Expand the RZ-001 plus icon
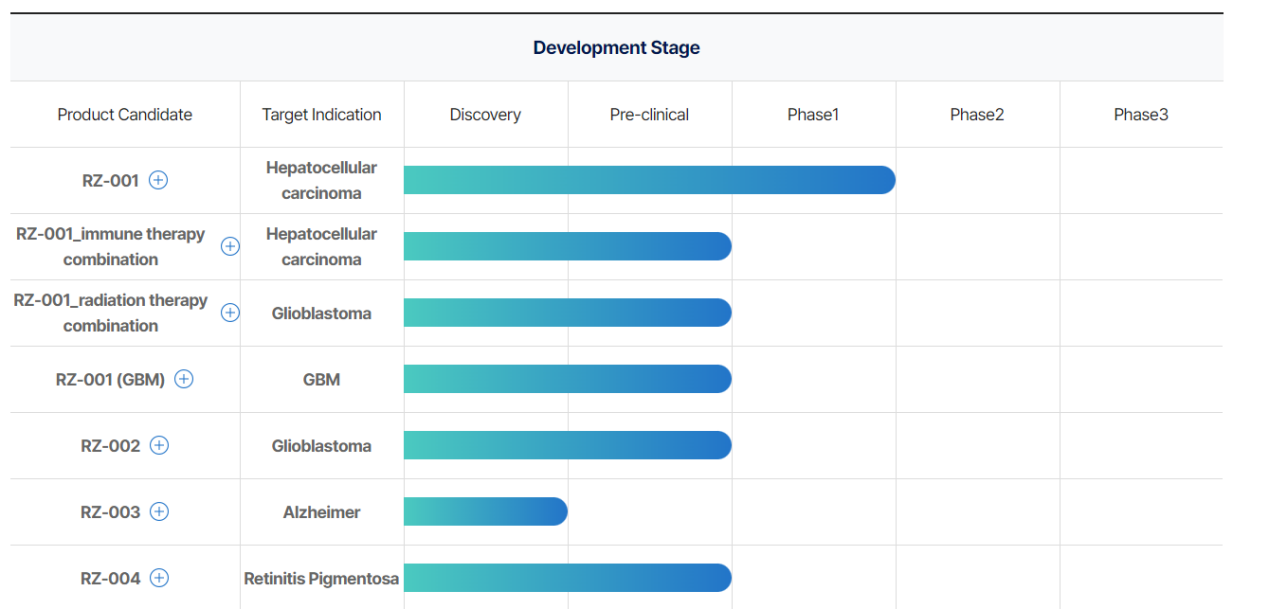1269x609 pixels. 158,180
